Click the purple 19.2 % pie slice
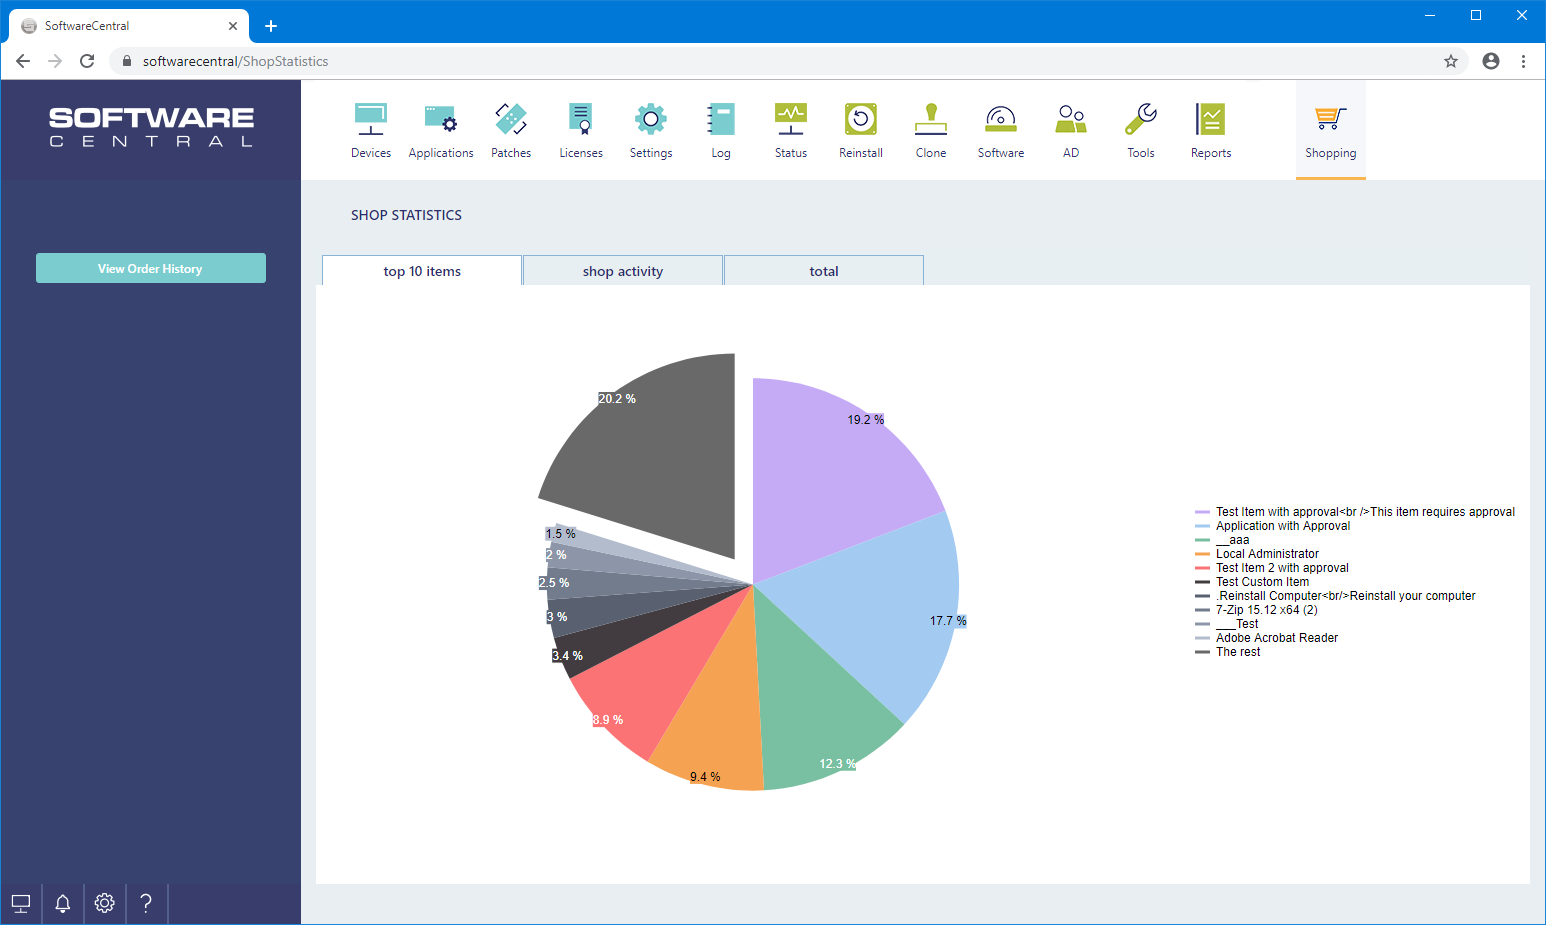1546x925 pixels. coord(830,470)
